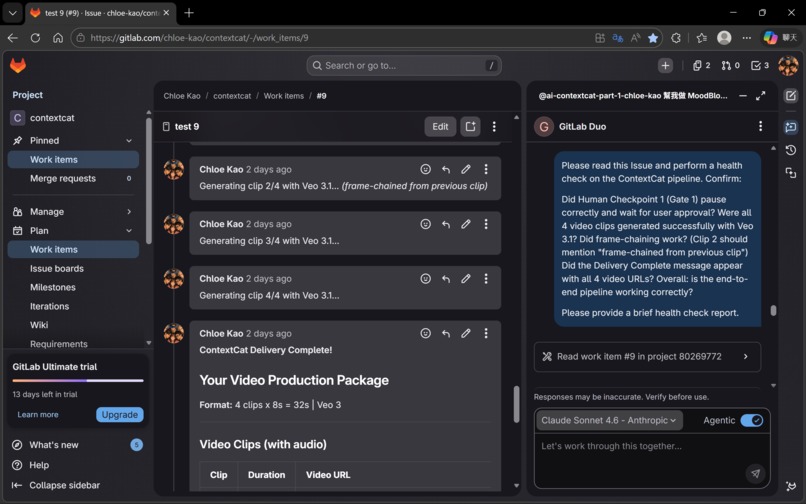This screenshot has width=806, height=504.
Task: Start new Duo chat from side rail
Action: pyautogui.click(x=791, y=96)
